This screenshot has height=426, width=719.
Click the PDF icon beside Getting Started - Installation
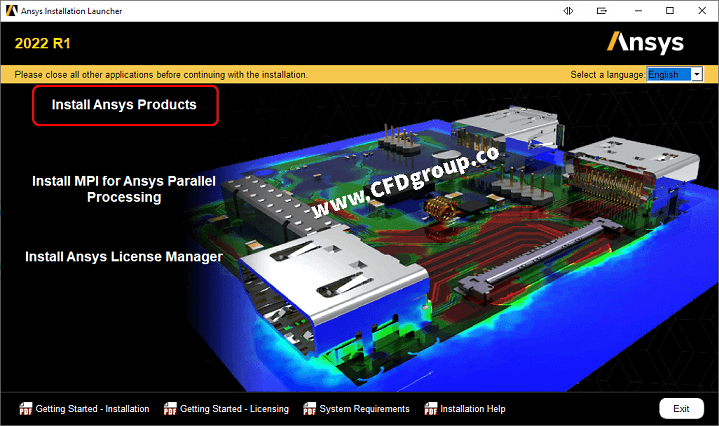pyautogui.click(x=26, y=409)
